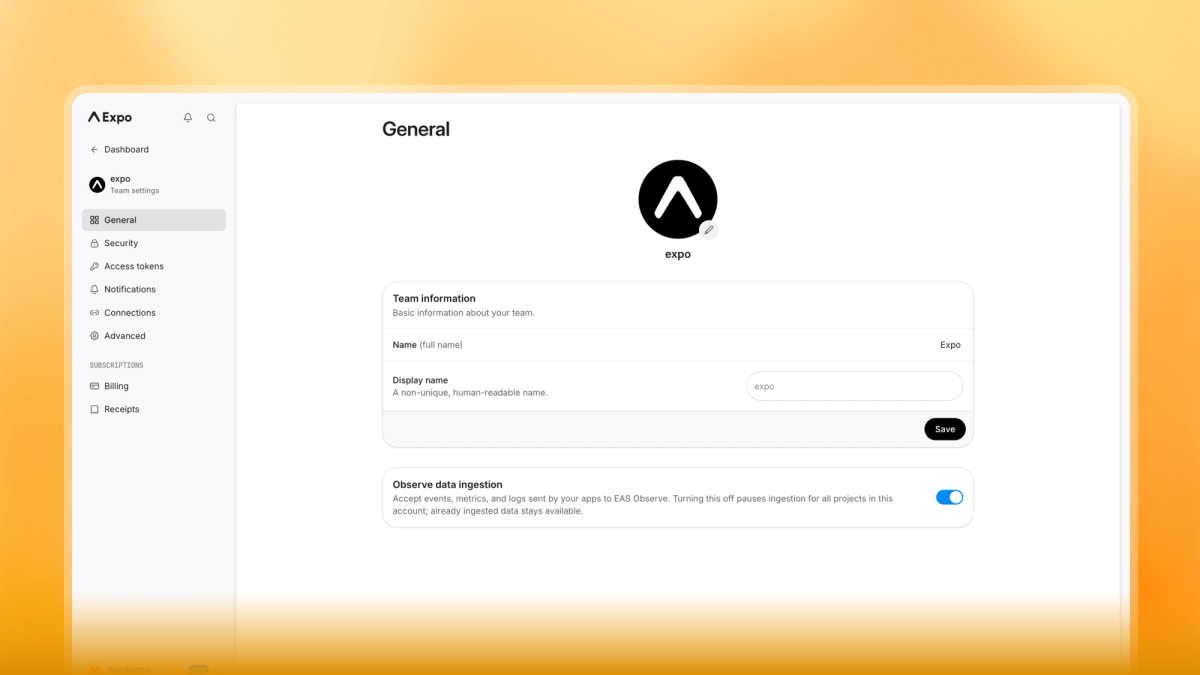Open the Billing page
The width and height of the screenshot is (1200, 675).
pyautogui.click(x=154, y=386)
